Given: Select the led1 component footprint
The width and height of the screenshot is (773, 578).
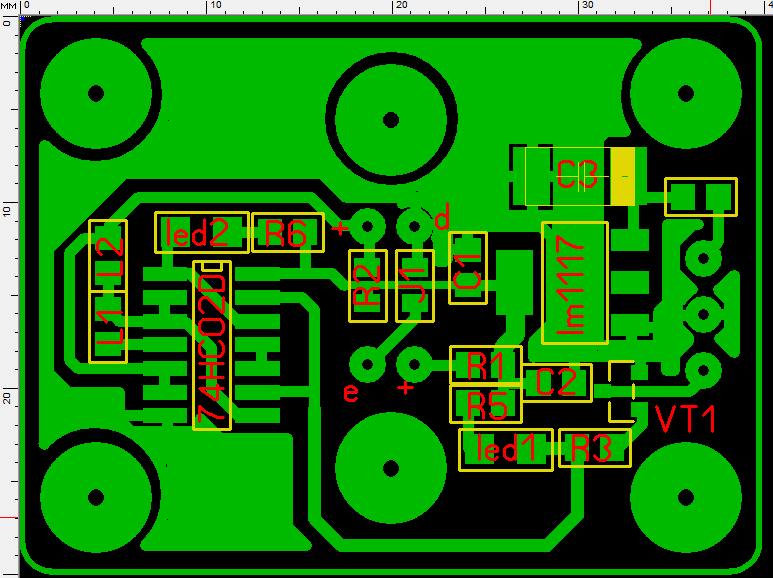Looking at the screenshot, I should [x=507, y=450].
